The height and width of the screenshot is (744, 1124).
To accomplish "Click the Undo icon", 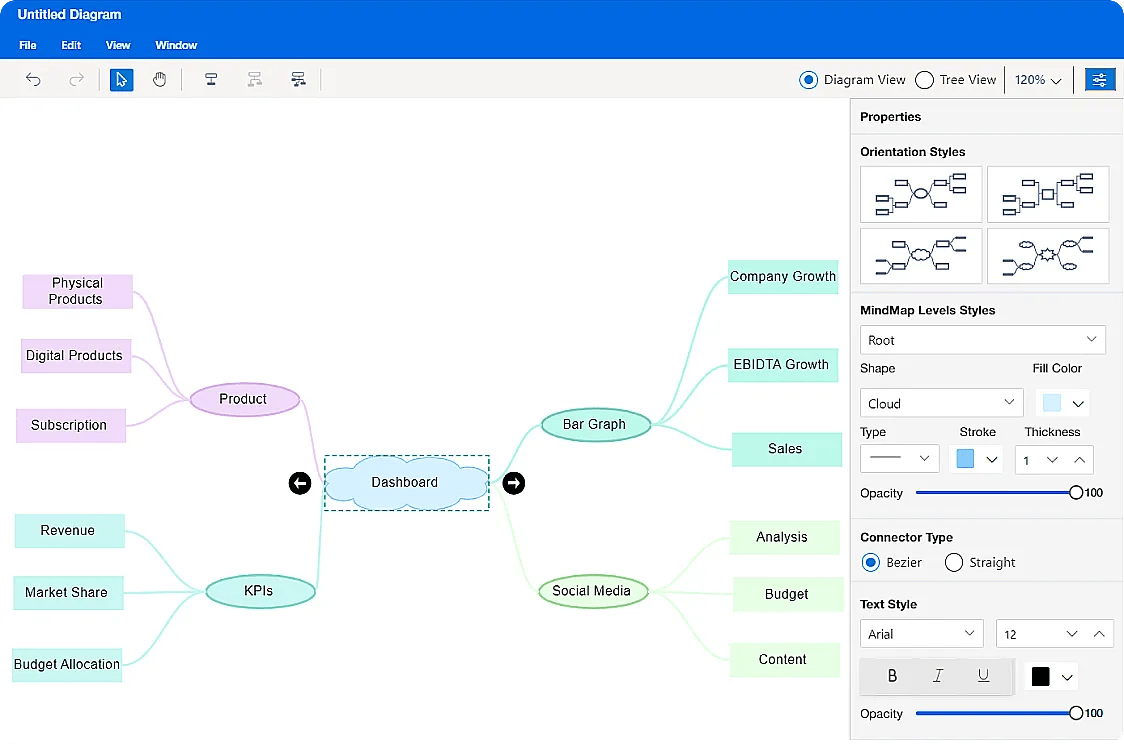I will pyautogui.click(x=32, y=79).
